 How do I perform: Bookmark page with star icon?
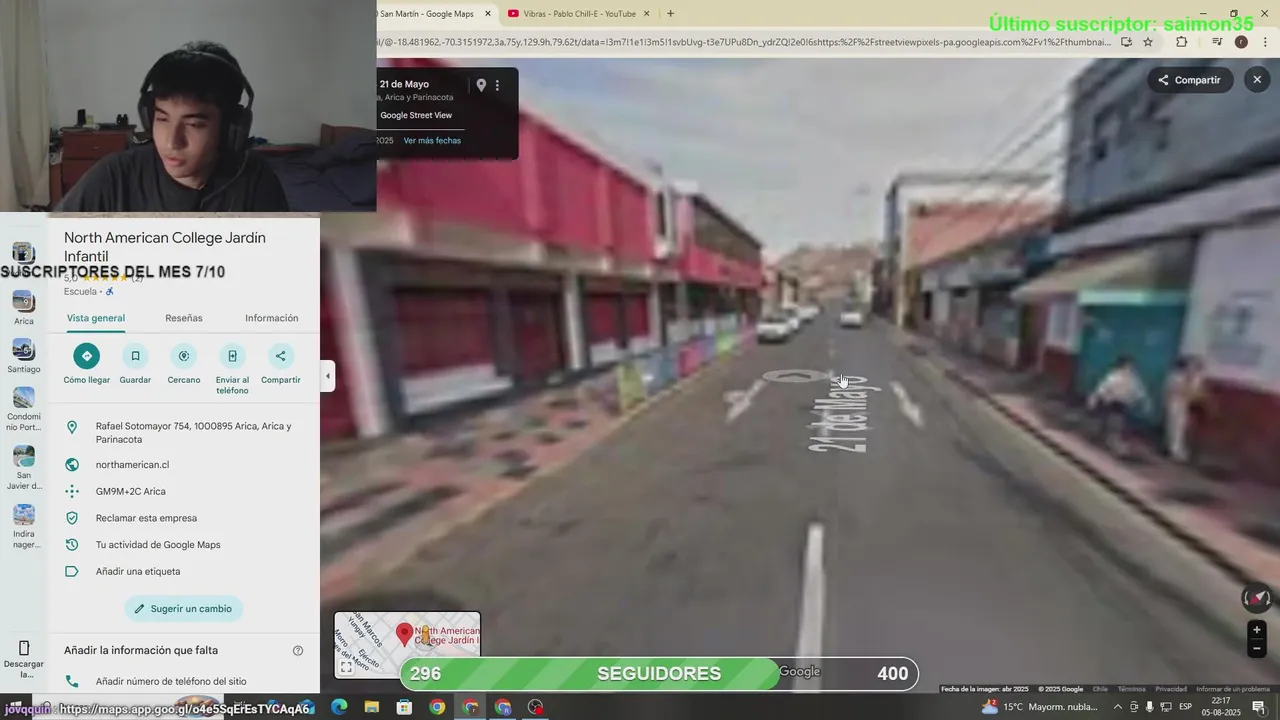point(1148,42)
